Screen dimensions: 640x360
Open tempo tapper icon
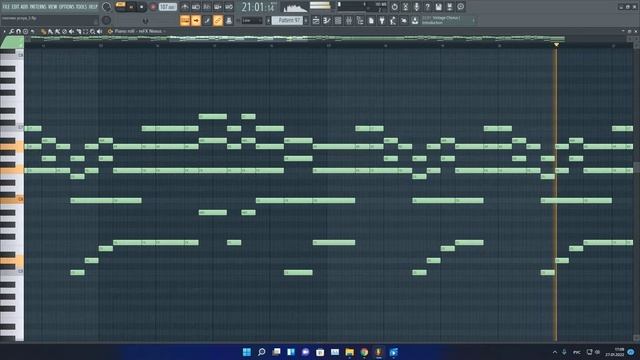393,20
